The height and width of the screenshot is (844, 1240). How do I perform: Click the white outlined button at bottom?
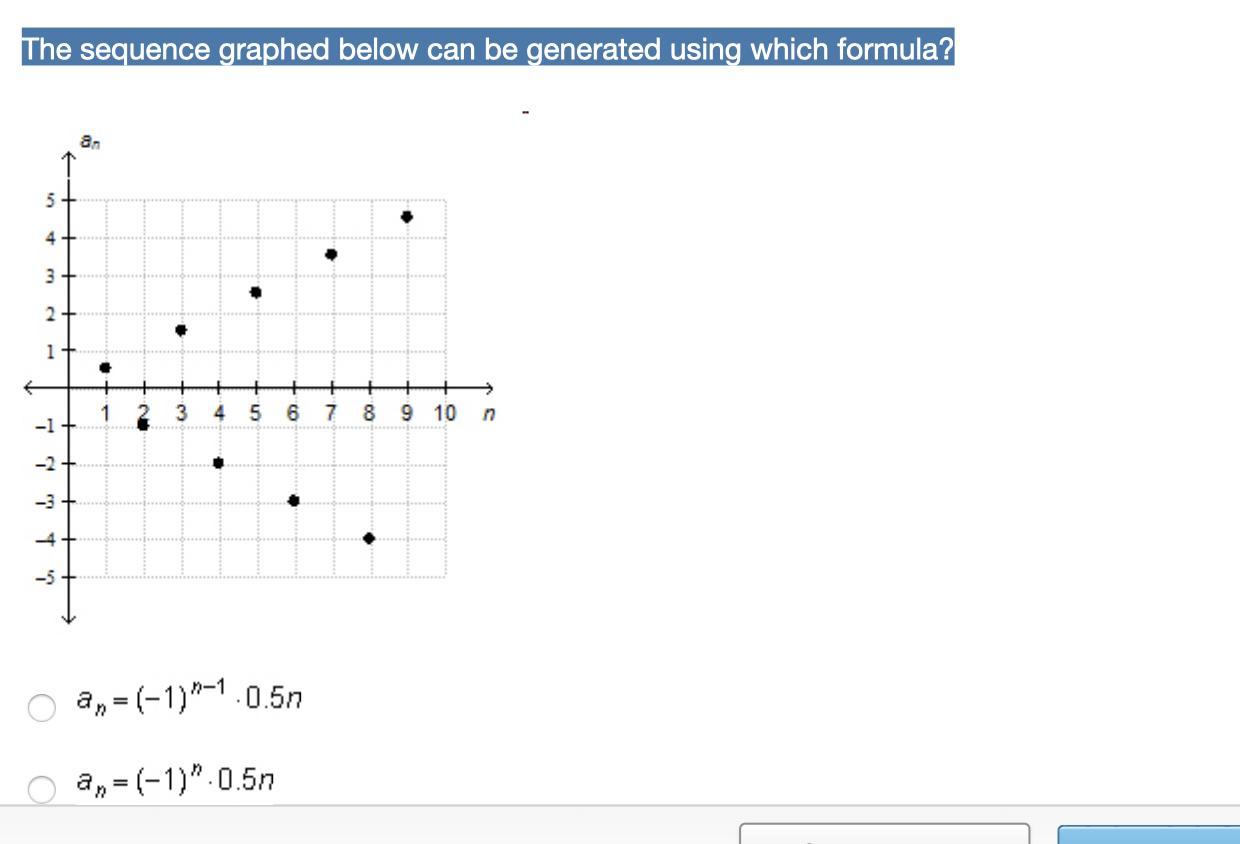(x=884, y=834)
